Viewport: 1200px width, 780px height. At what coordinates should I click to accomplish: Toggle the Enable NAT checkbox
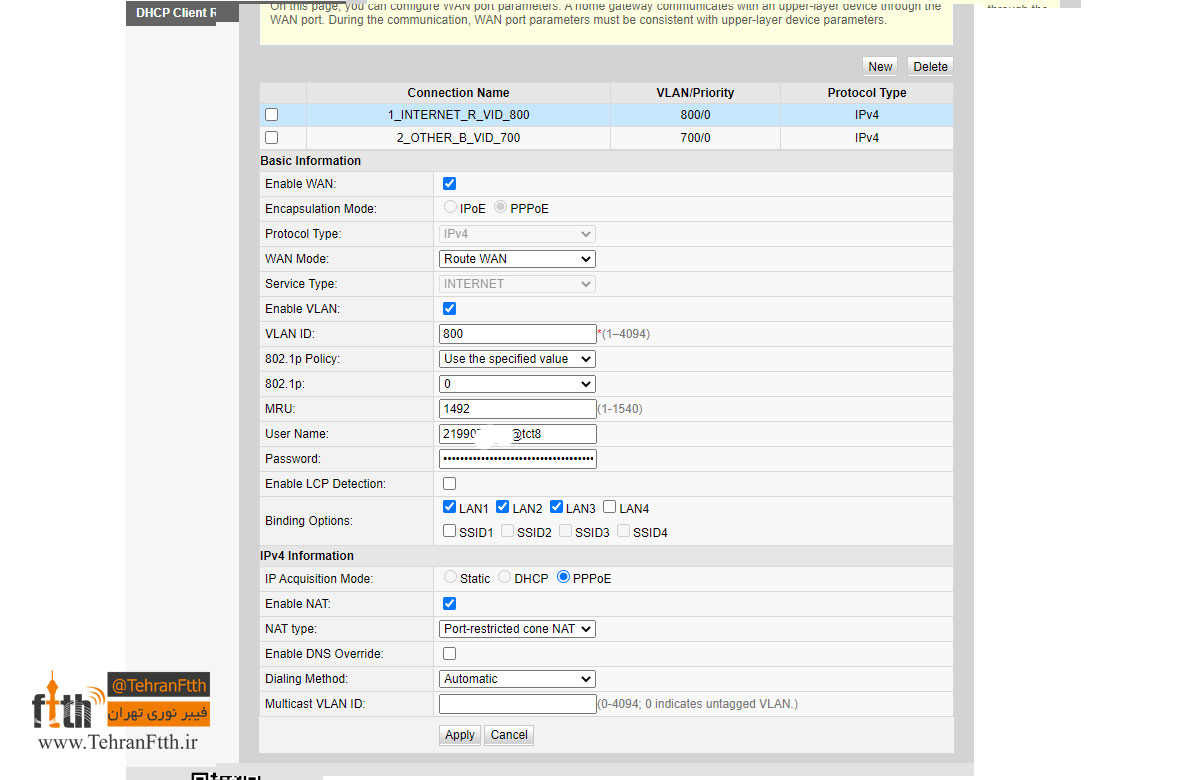tap(449, 604)
